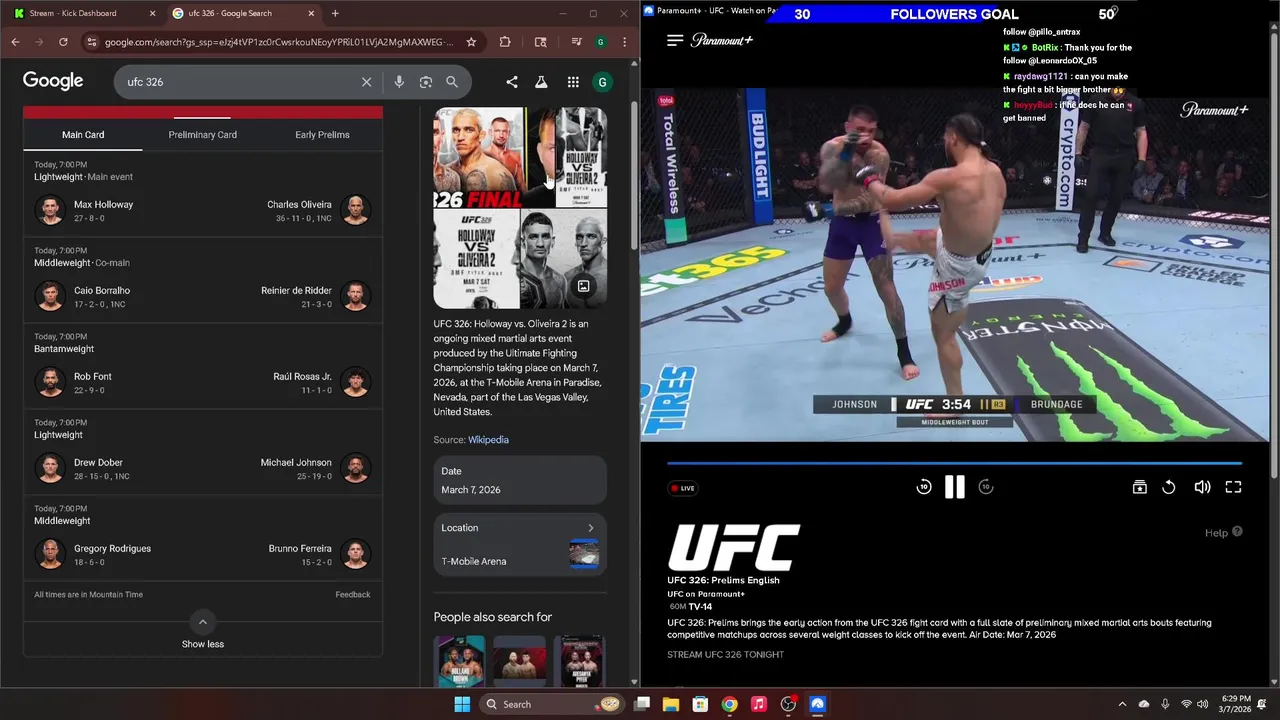Click the Chrome address bar URL
1280x720 pixels.
tap(279, 42)
